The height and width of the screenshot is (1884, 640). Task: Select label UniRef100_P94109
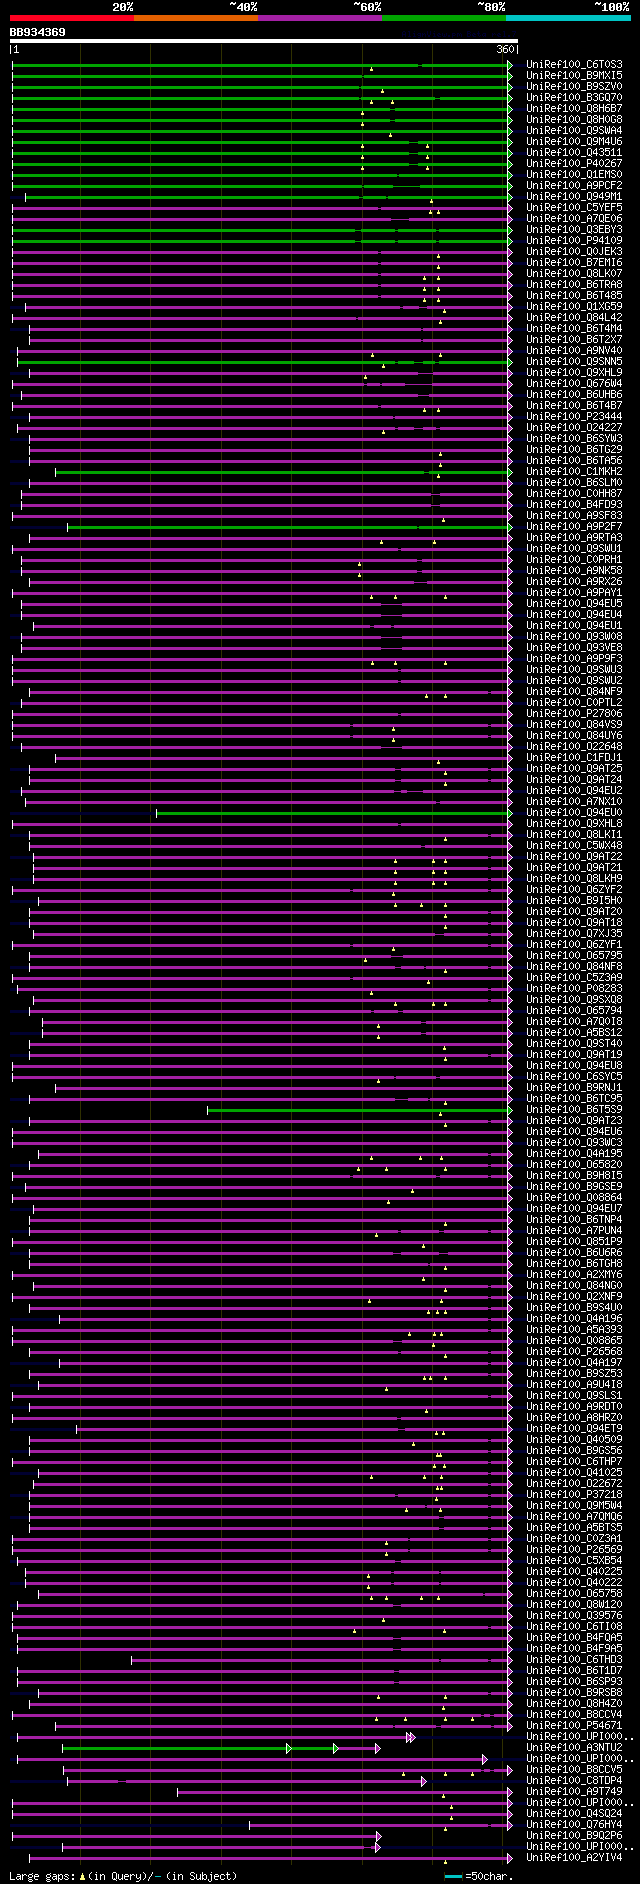574,241
